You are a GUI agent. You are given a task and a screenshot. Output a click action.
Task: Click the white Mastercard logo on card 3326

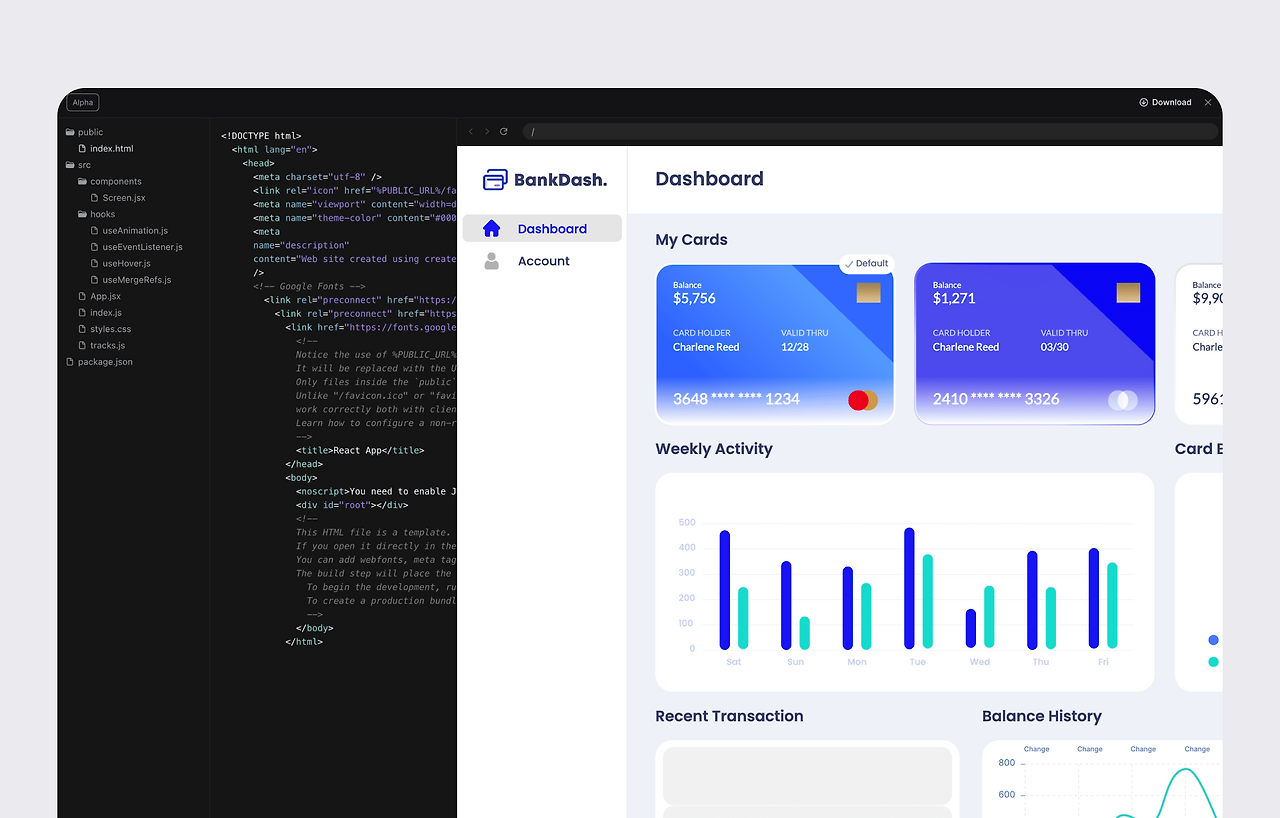[1123, 400]
